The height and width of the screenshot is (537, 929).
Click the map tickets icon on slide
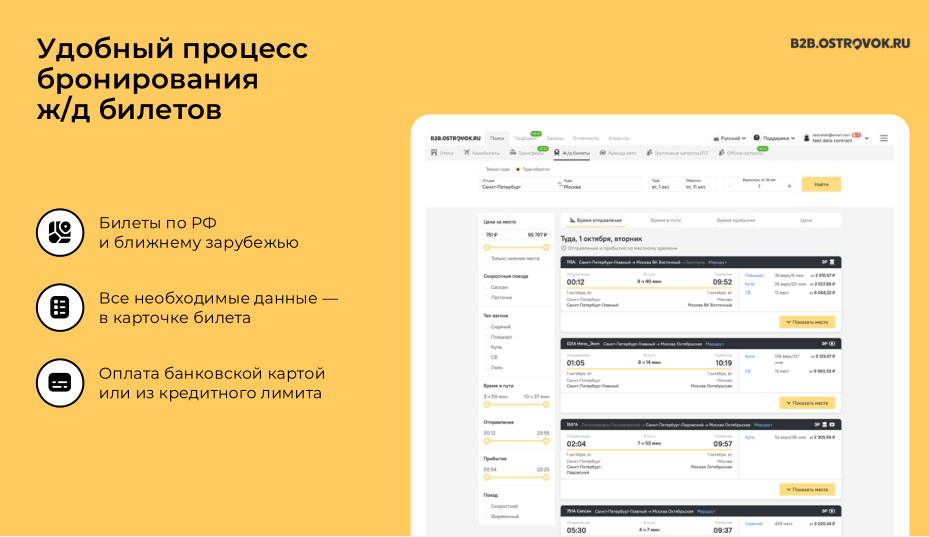tap(60, 232)
